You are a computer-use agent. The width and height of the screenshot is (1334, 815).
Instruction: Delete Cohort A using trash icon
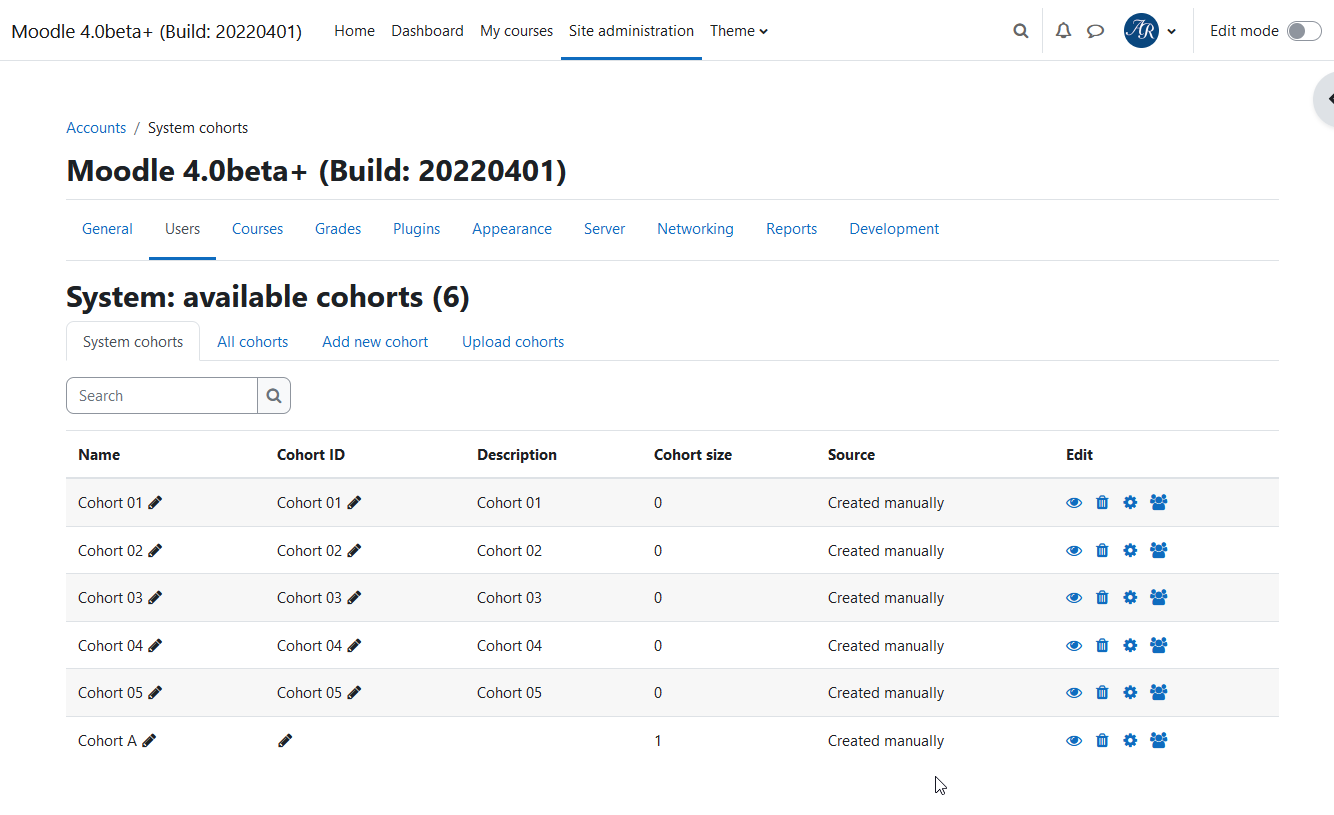(x=1102, y=741)
